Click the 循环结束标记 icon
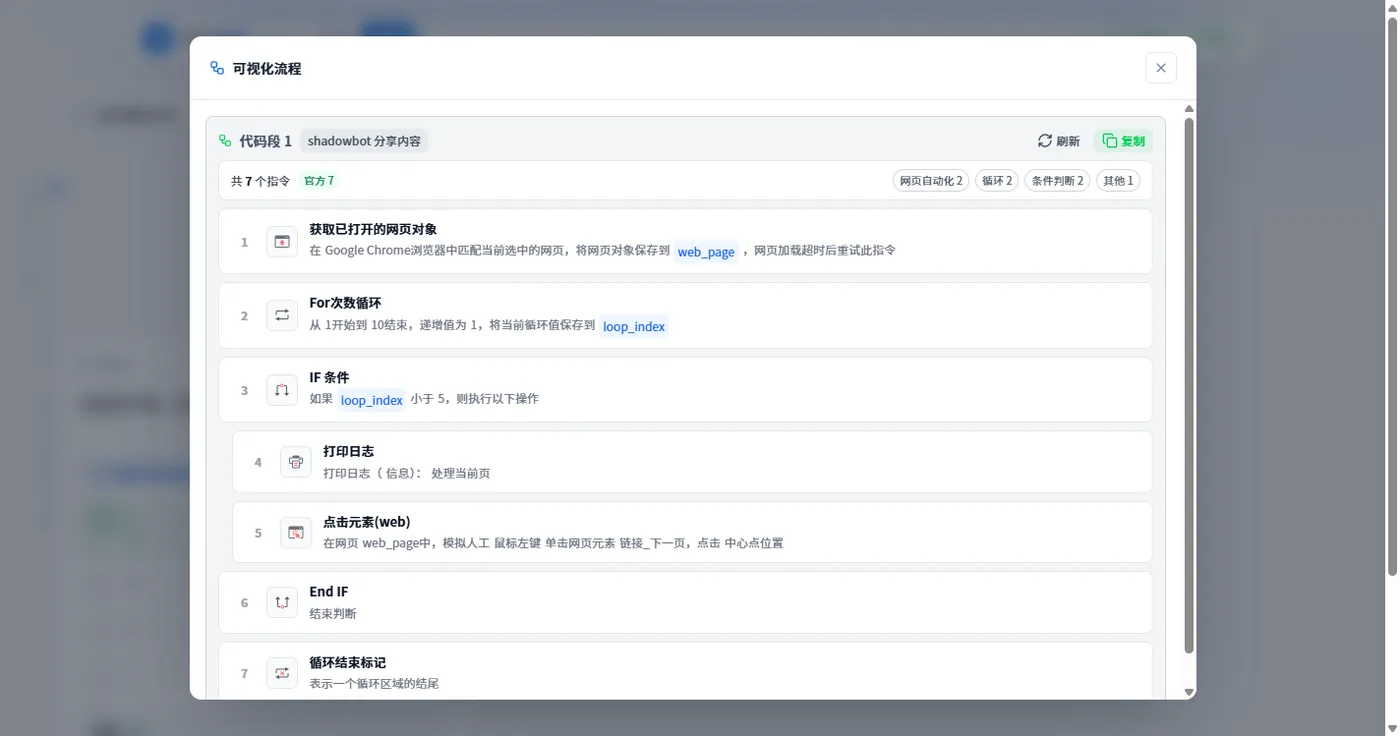Viewport: 1400px width, 736px height. (282, 673)
